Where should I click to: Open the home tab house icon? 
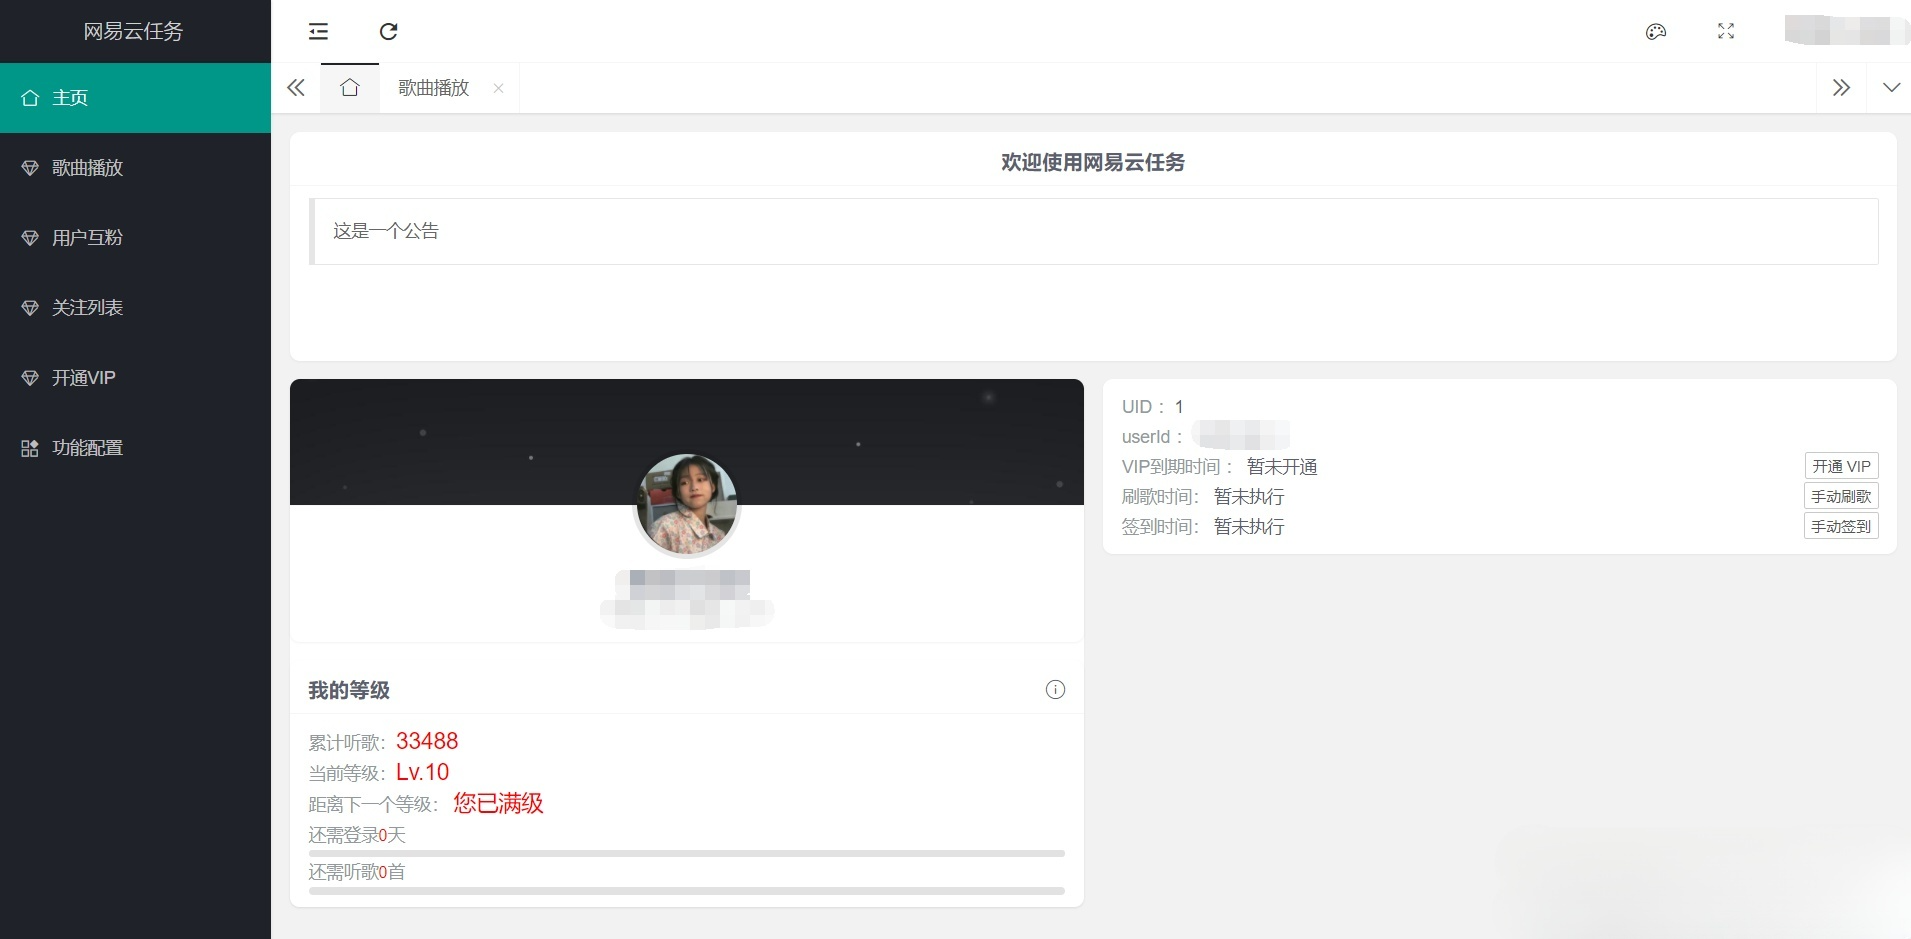point(348,88)
